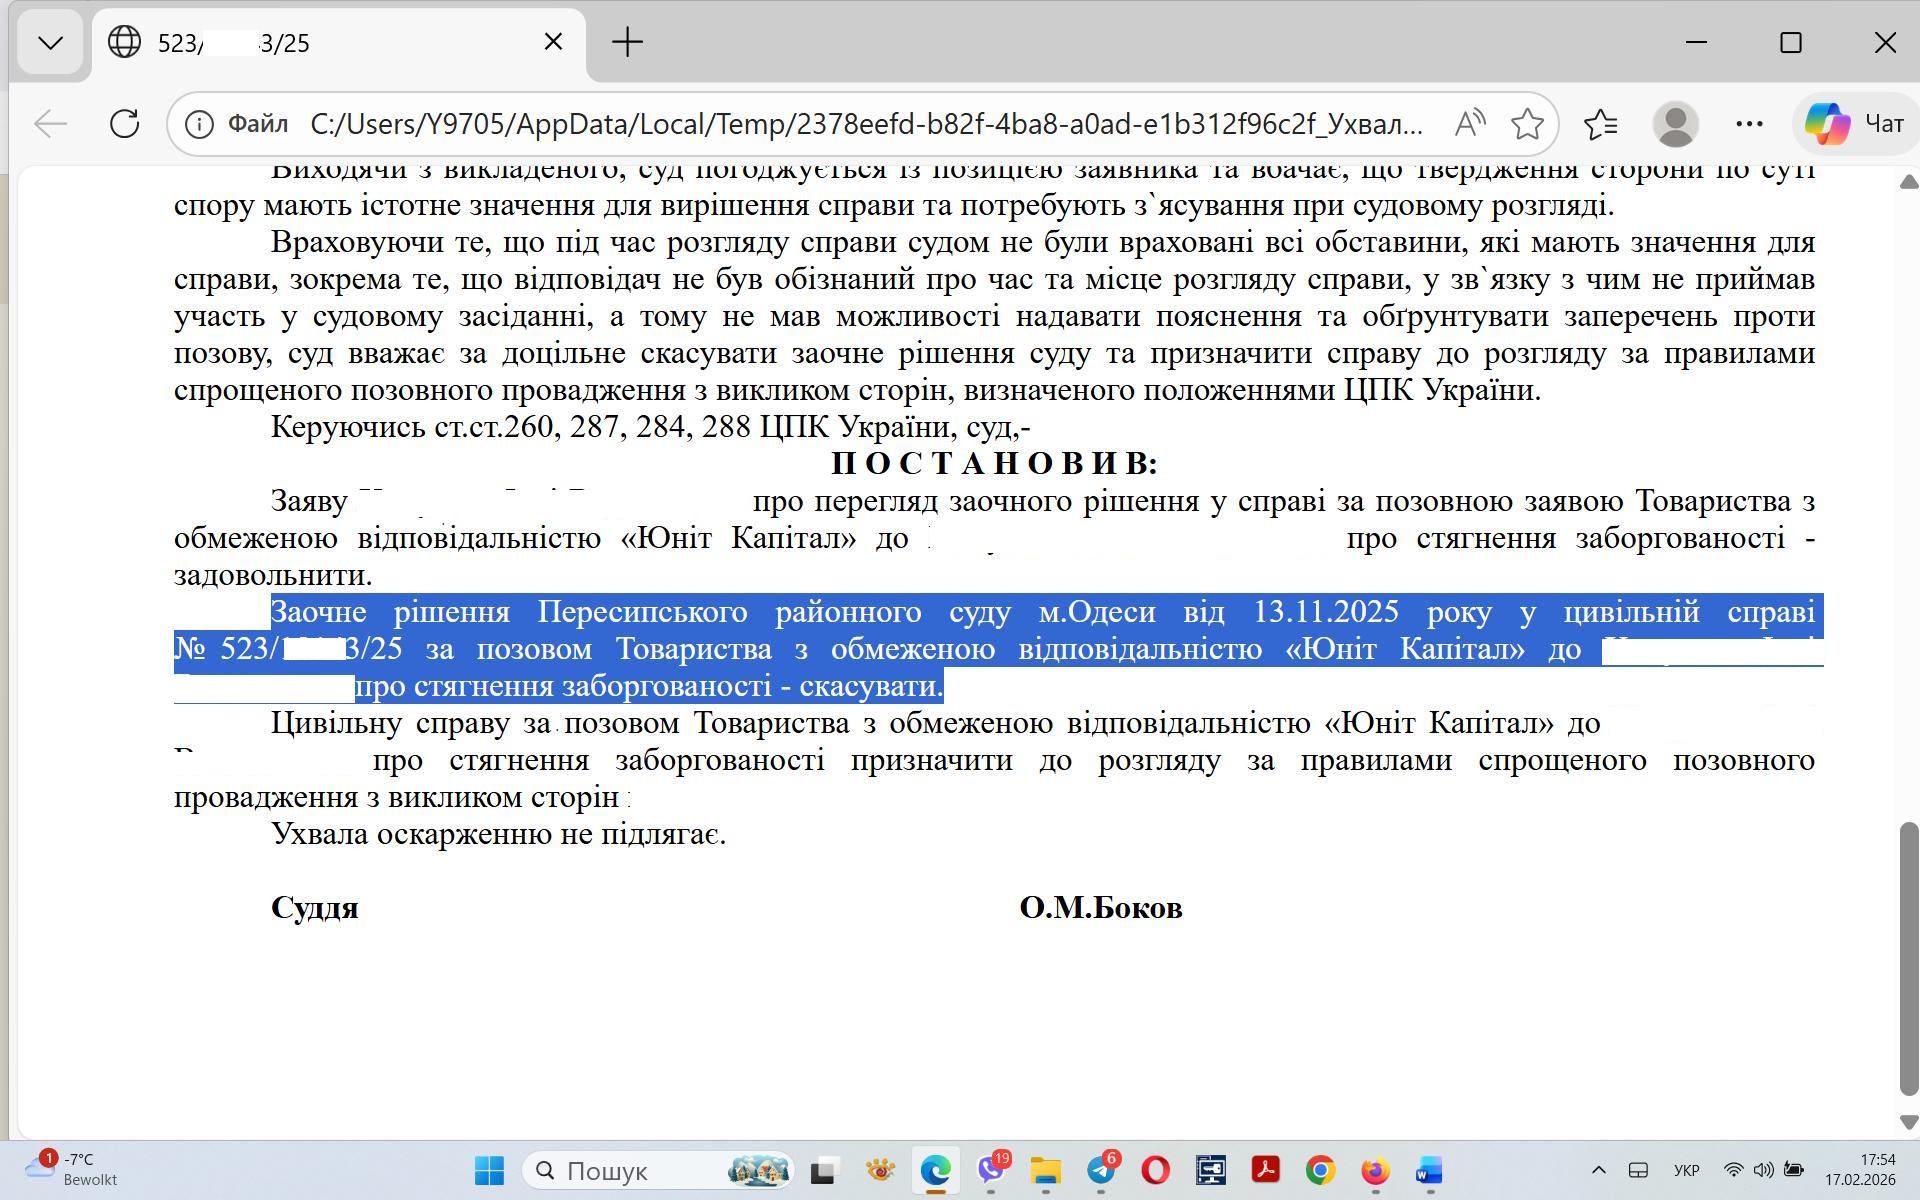Click the Refresh page icon
1920x1200 pixels.
click(124, 124)
